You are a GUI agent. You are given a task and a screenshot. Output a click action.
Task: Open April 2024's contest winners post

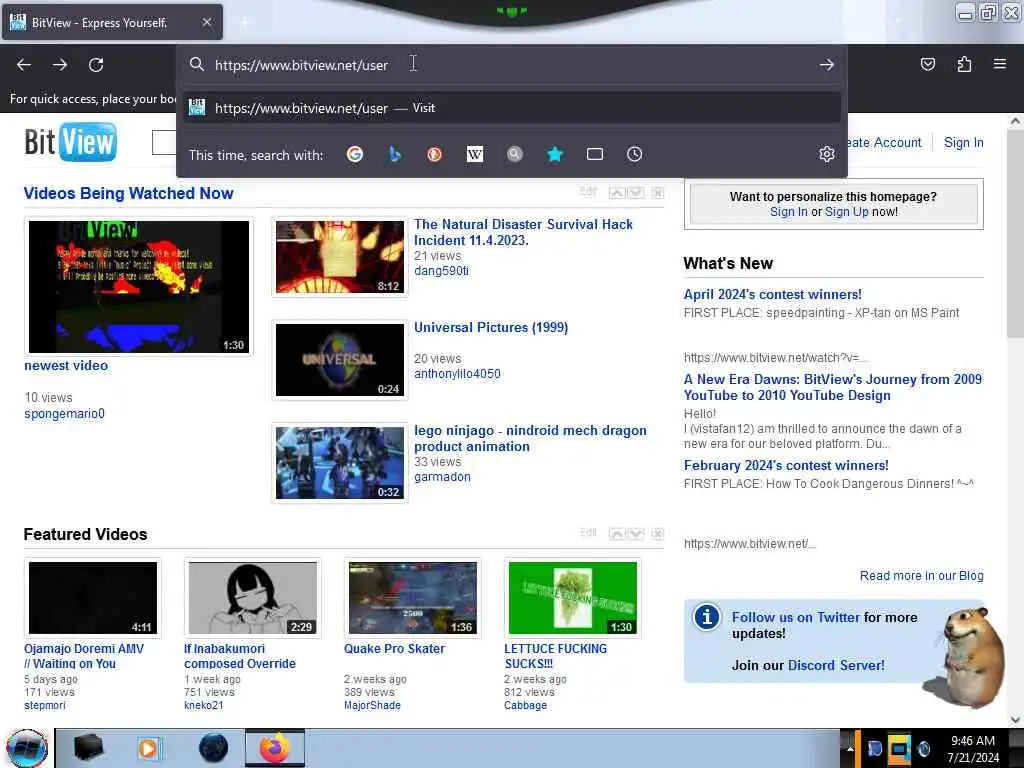coord(773,295)
